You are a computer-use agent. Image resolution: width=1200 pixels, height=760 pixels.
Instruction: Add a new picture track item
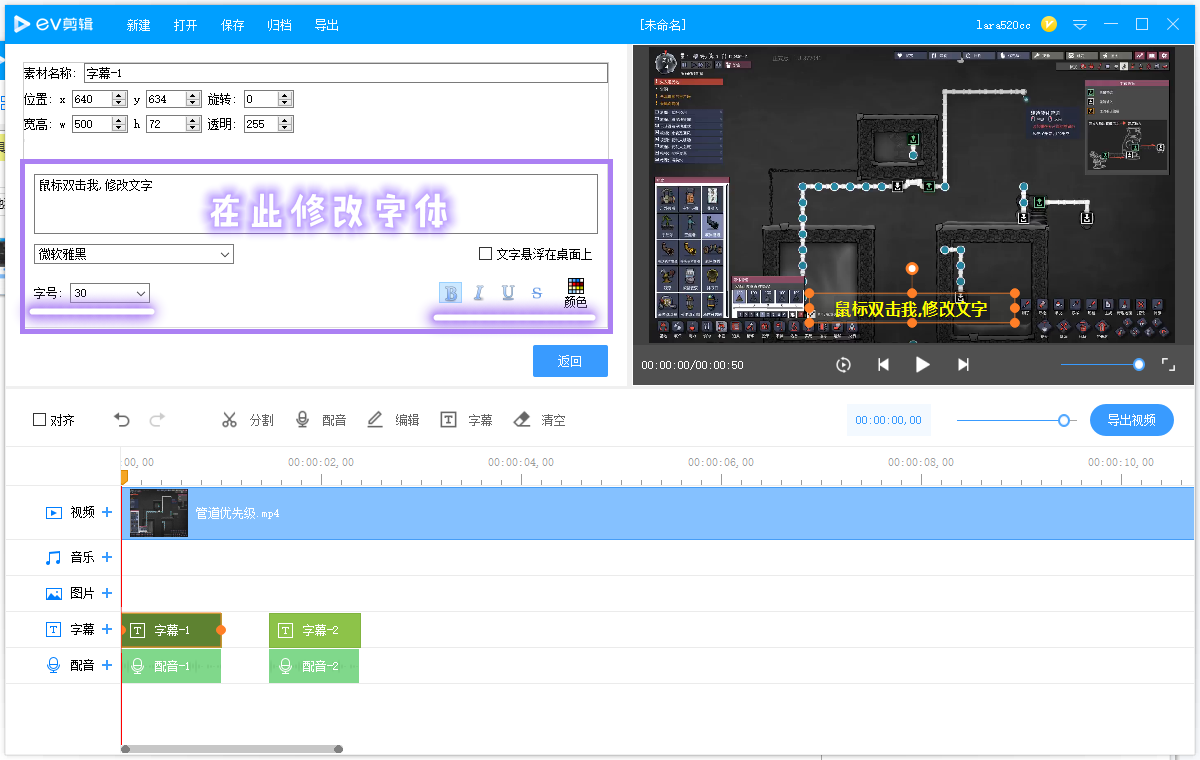click(107, 593)
